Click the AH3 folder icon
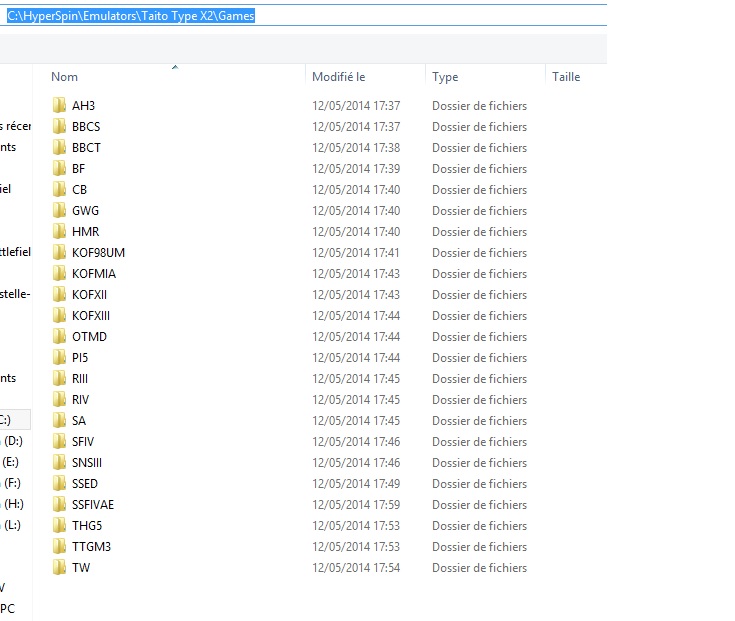735x621 pixels. tap(59, 105)
